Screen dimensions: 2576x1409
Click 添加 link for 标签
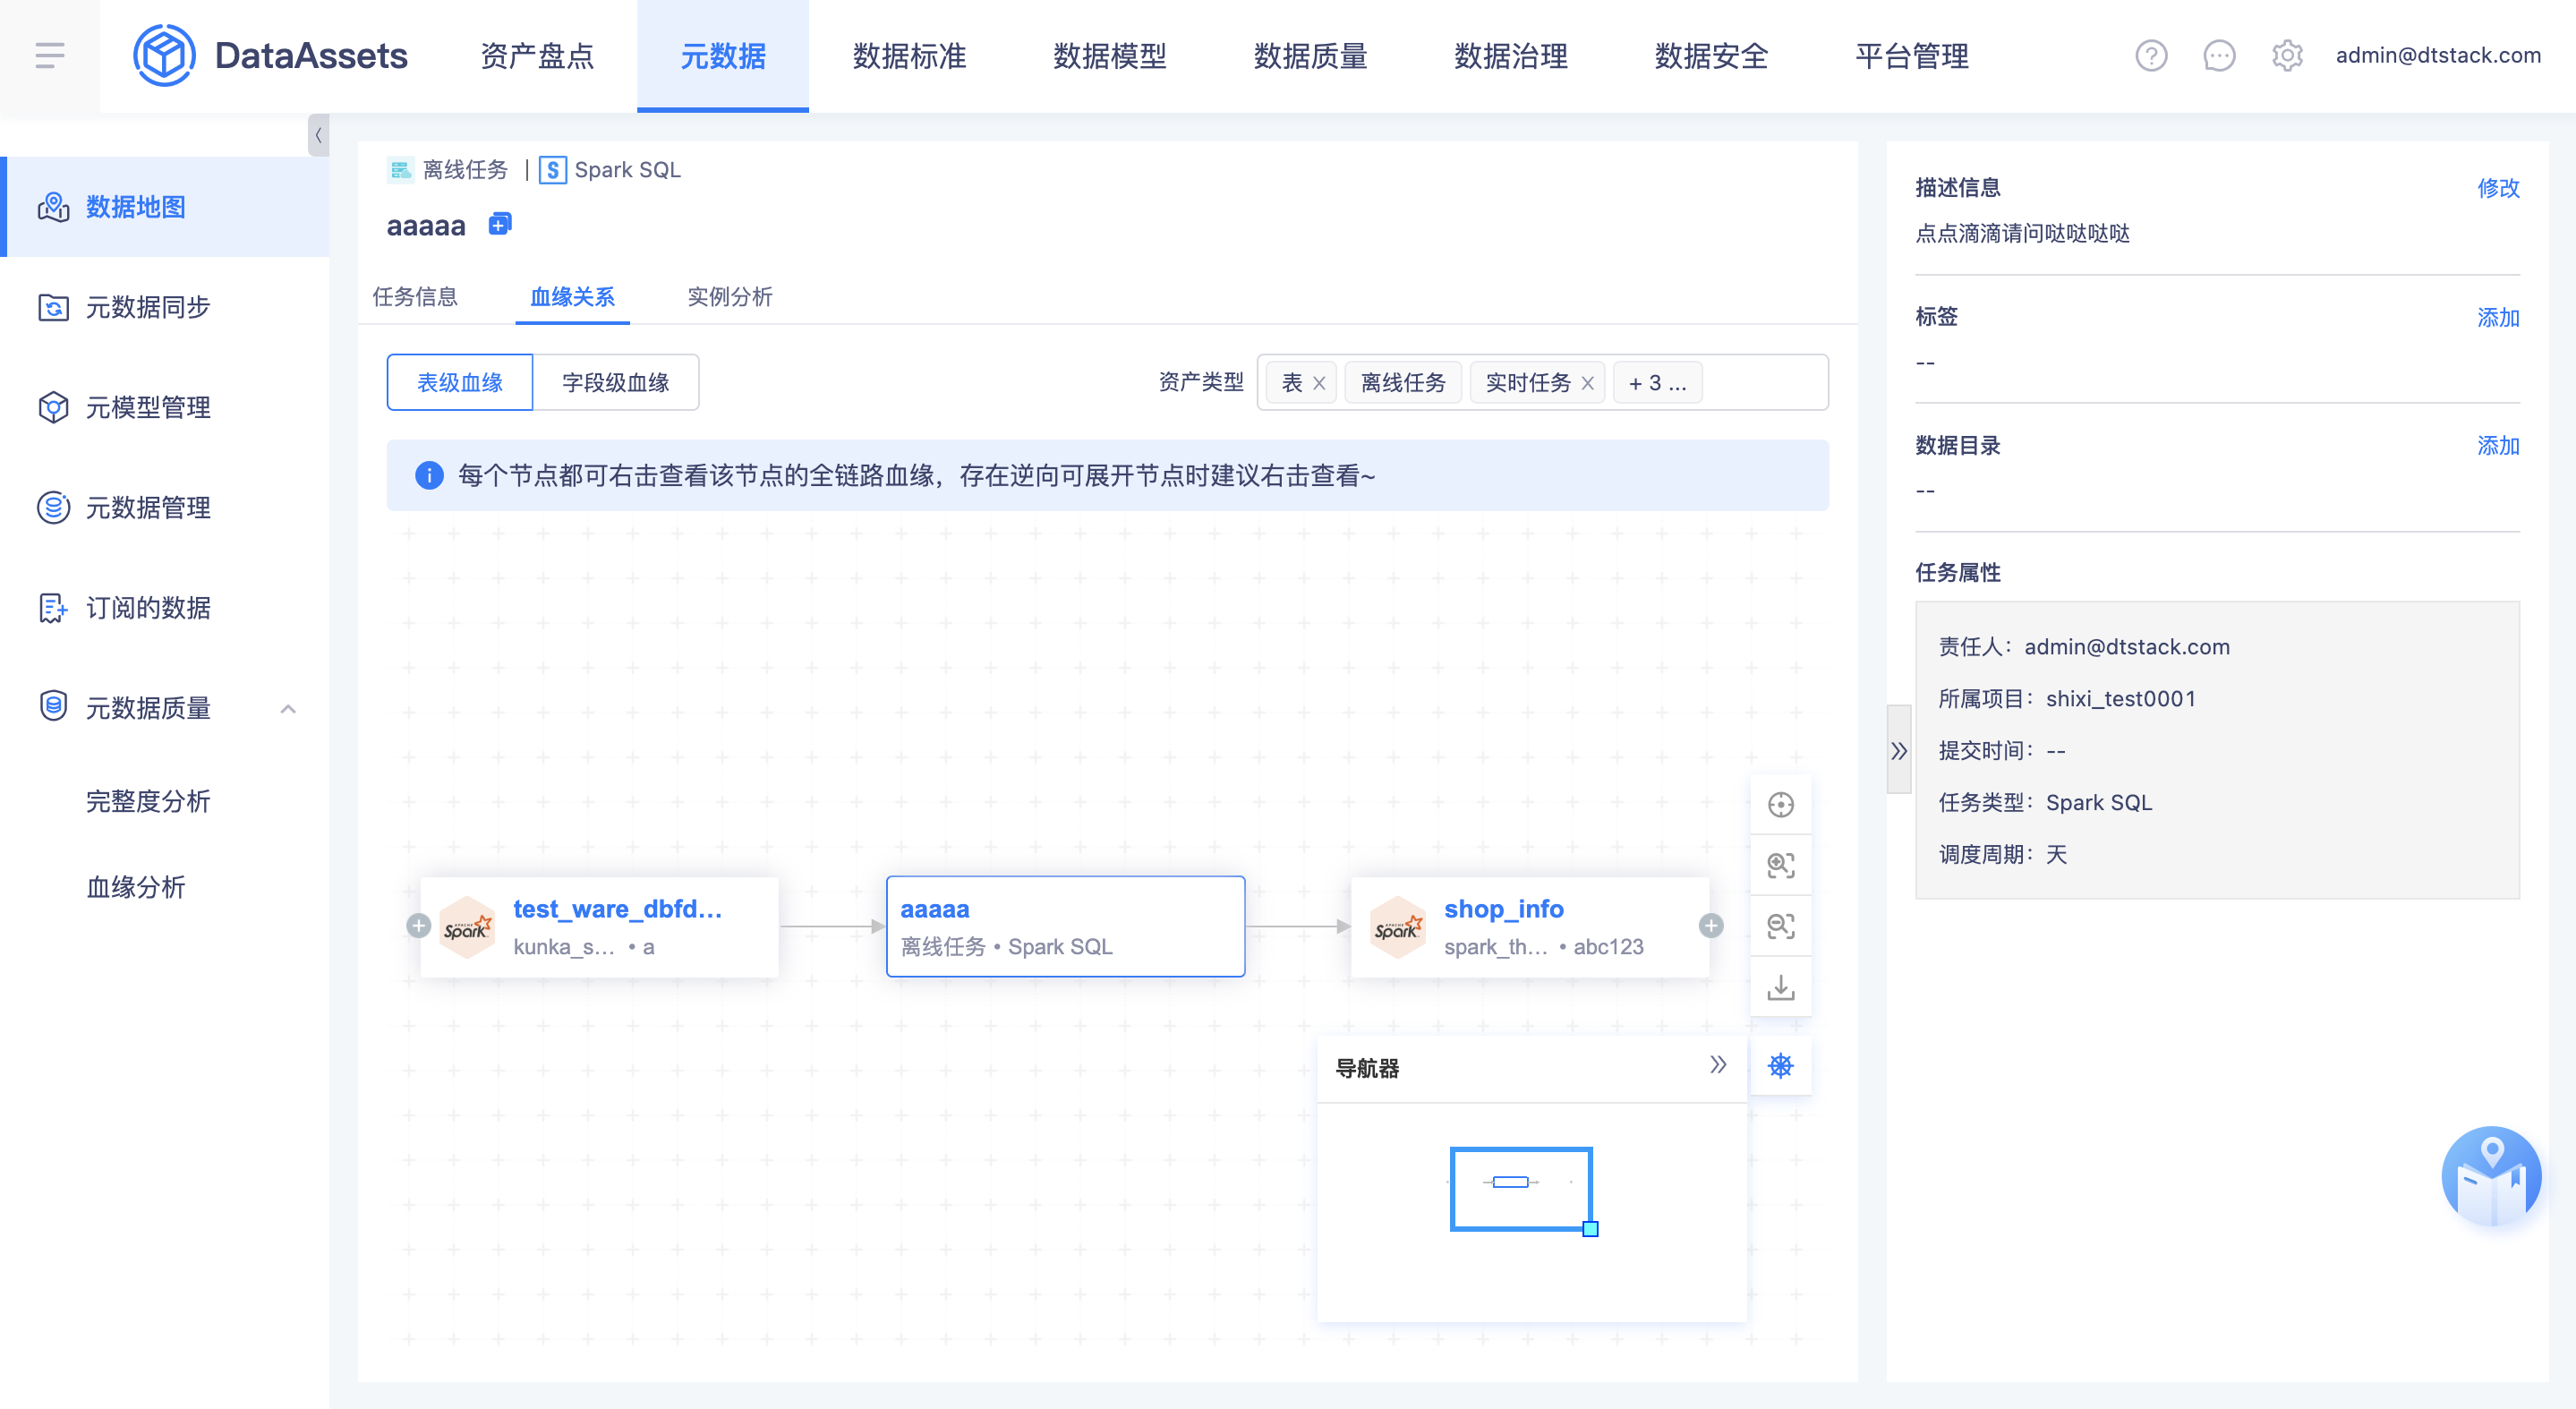[x=2498, y=317]
